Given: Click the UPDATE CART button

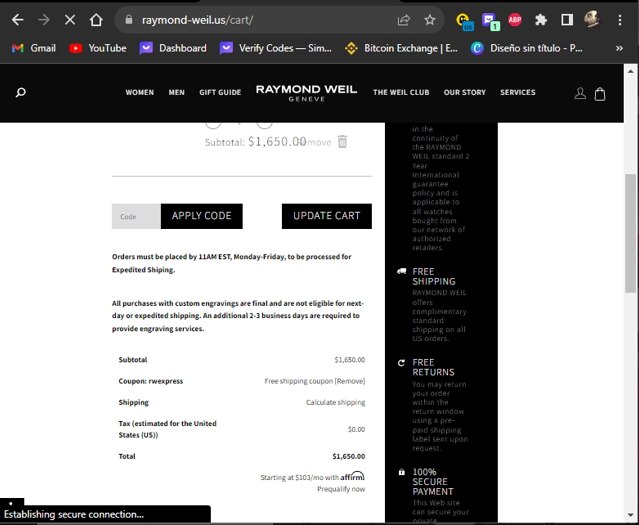Looking at the screenshot, I should [x=327, y=216].
